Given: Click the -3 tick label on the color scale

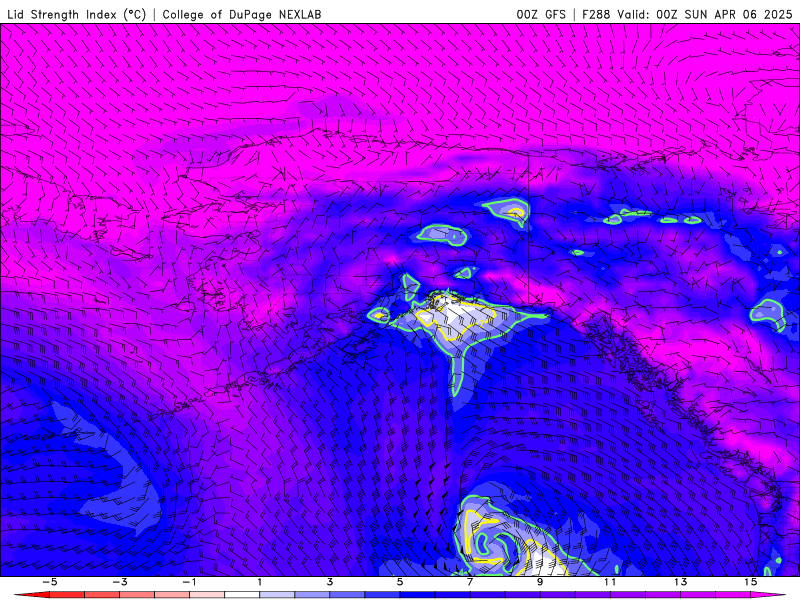Looking at the screenshot, I should [119, 582].
